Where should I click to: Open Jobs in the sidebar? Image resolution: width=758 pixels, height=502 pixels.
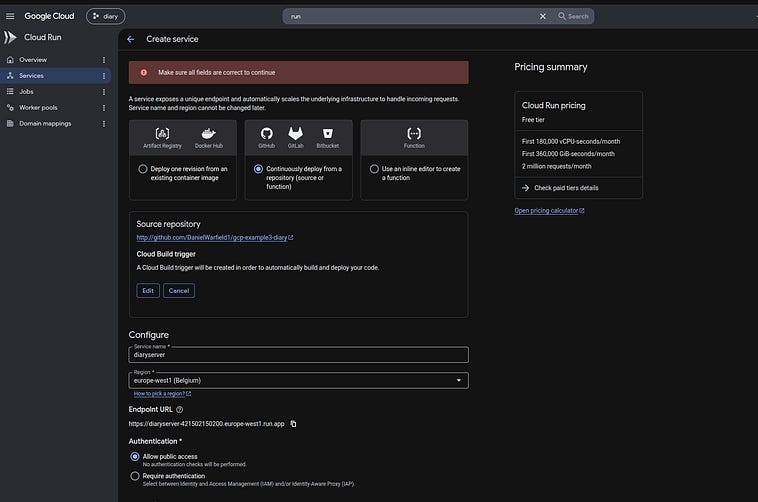click(x=26, y=91)
